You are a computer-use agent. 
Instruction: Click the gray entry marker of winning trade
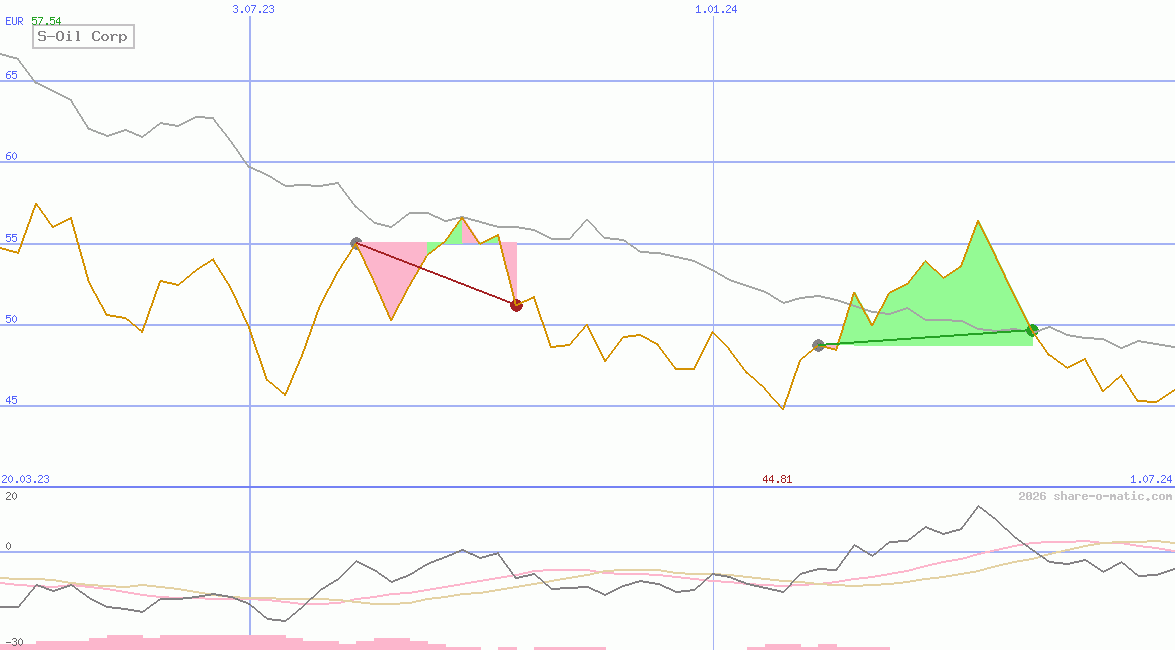(x=819, y=345)
